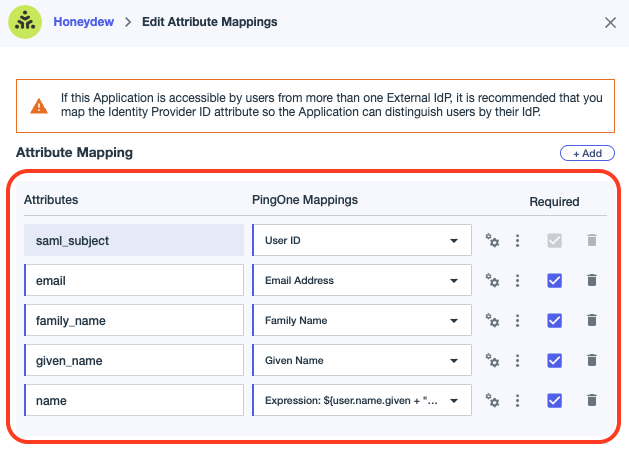Delete the name attribute mapping
Viewport: 629px width, 449px height.
pyautogui.click(x=592, y=400)
